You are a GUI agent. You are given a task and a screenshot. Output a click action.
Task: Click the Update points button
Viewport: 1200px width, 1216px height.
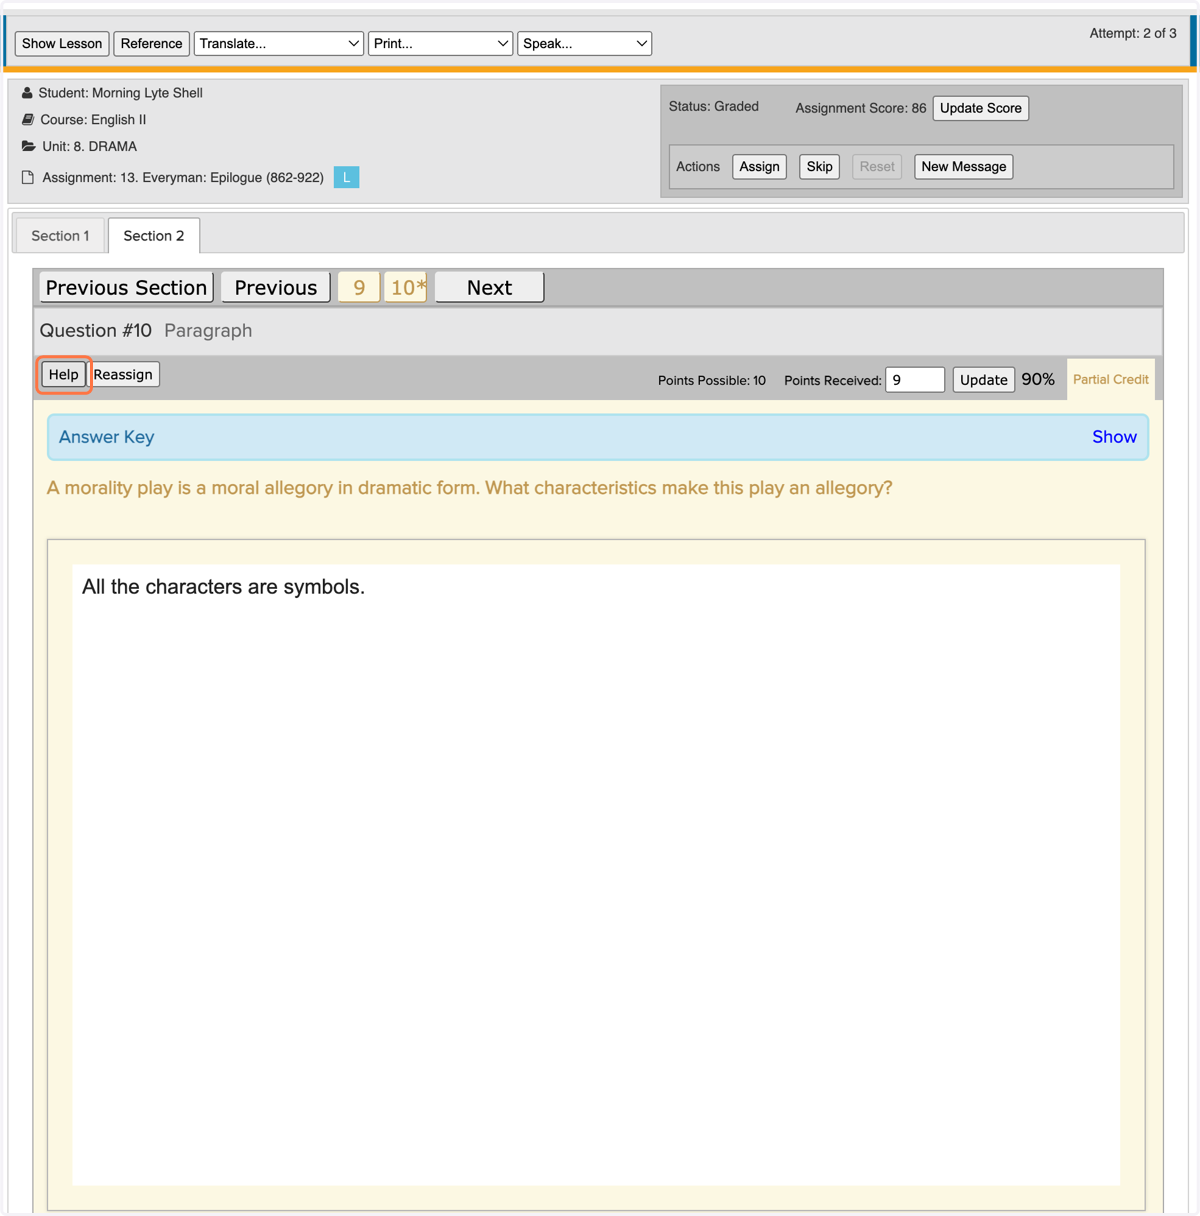coord(983,380)
